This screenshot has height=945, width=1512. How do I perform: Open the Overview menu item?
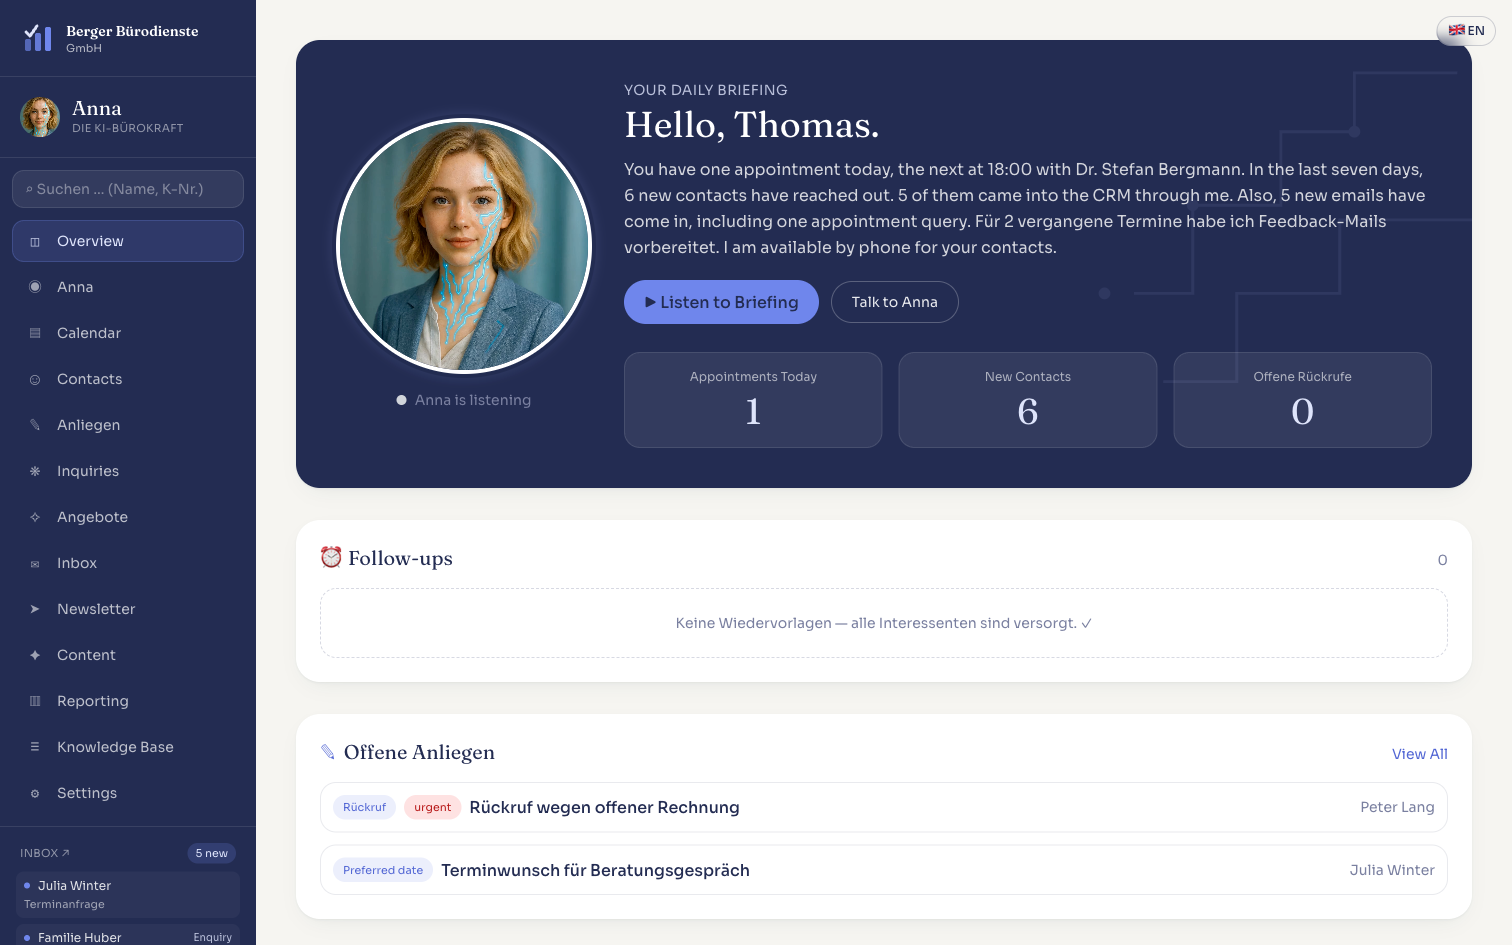point(128,241)
